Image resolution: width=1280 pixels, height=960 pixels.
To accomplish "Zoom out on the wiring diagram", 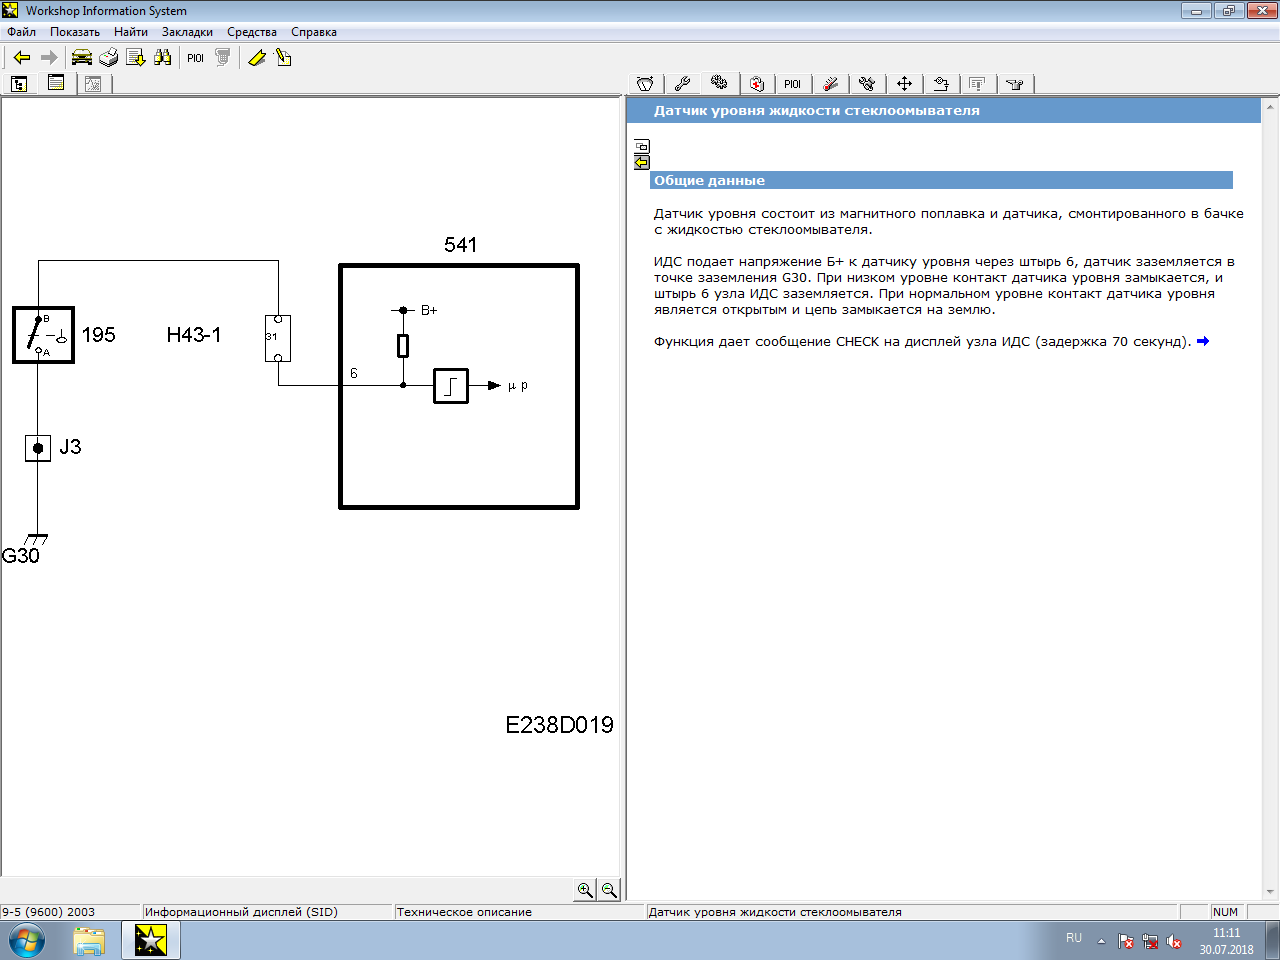I will coord(608,890).
